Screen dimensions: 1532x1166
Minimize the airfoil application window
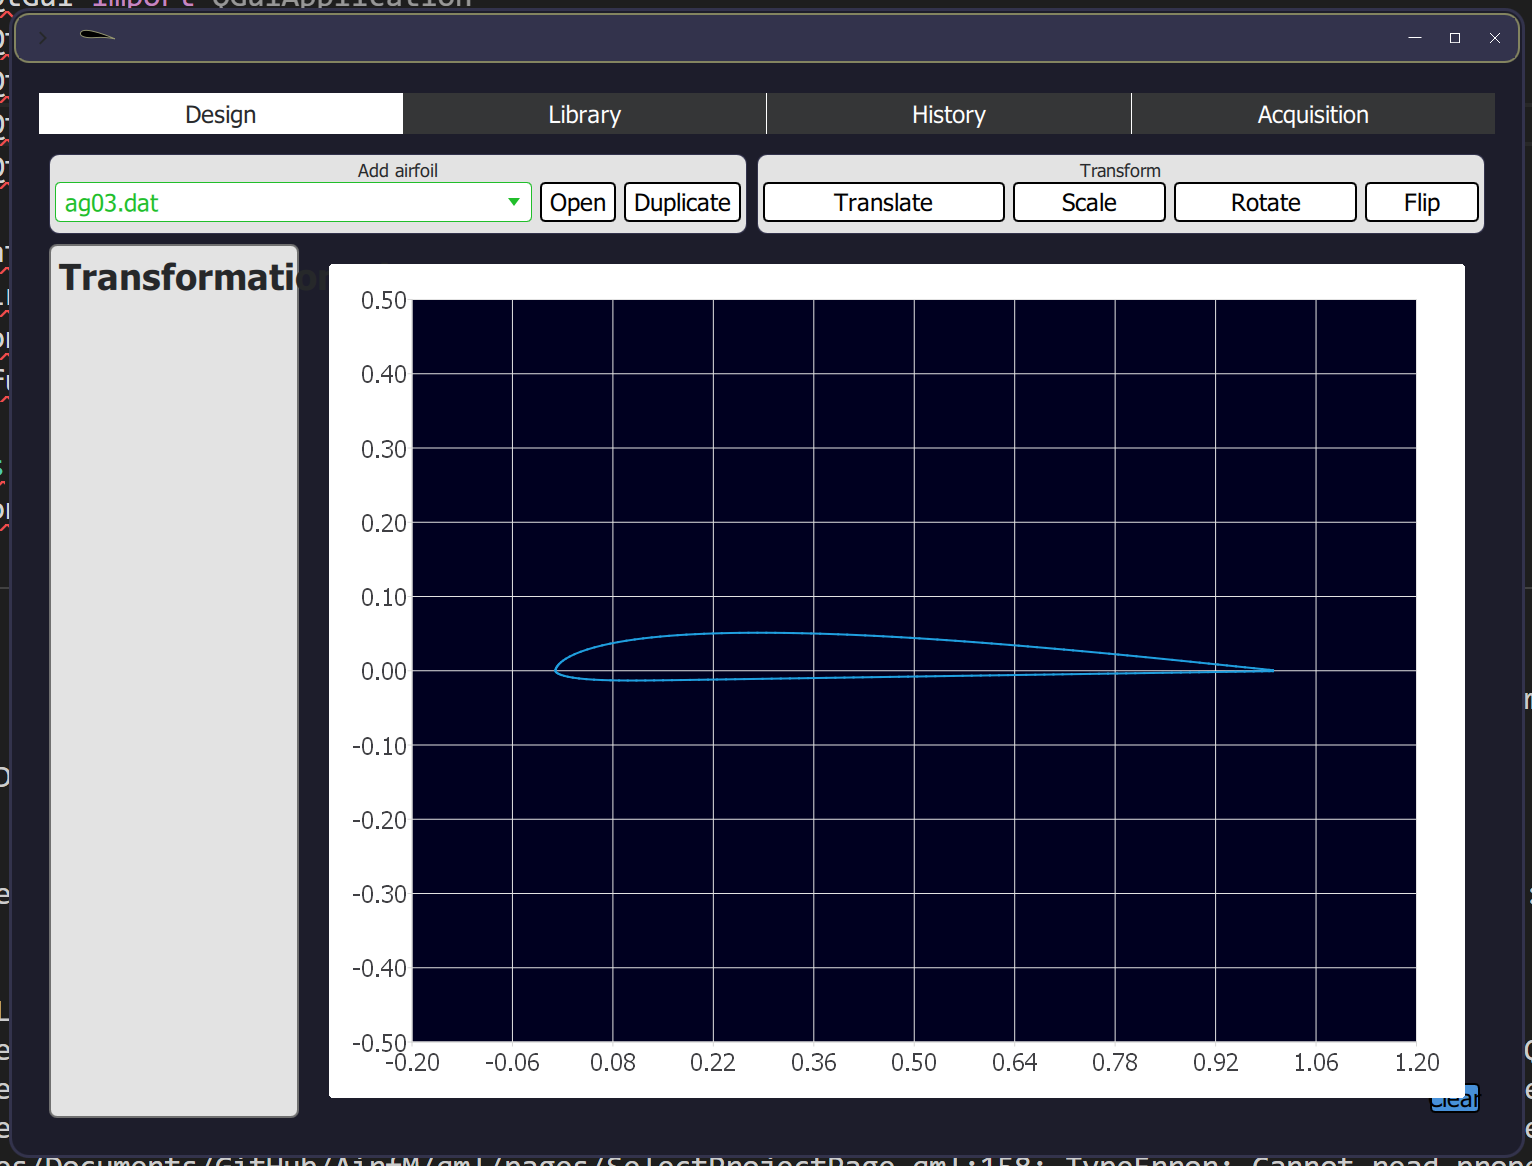point(1414,37)
